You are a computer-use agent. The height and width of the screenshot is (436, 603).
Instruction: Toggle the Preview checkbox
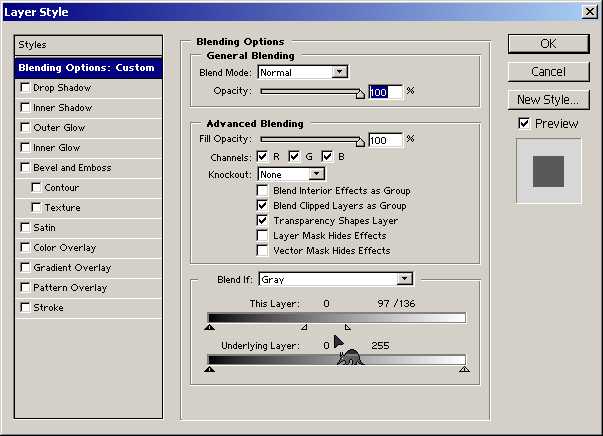[x=524, y=123]
